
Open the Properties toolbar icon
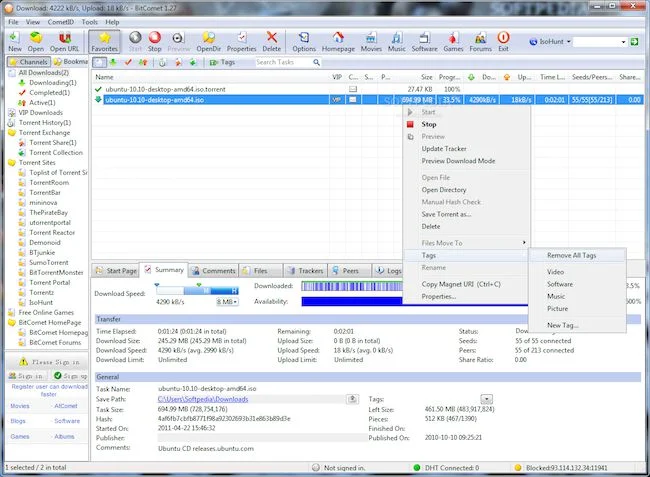[242, 42]
